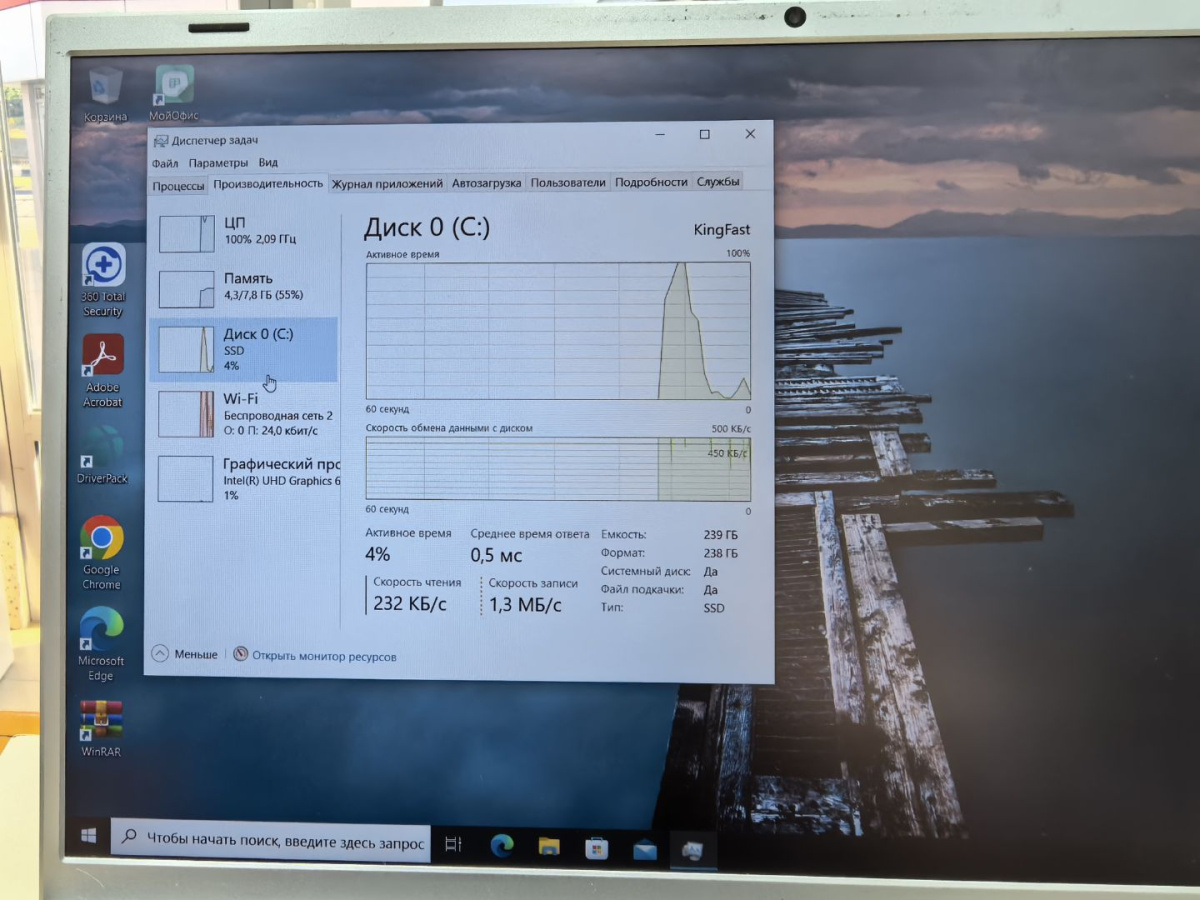
Task: Click the Формат 238 ГБ value
Action: [x=720, y=553]
